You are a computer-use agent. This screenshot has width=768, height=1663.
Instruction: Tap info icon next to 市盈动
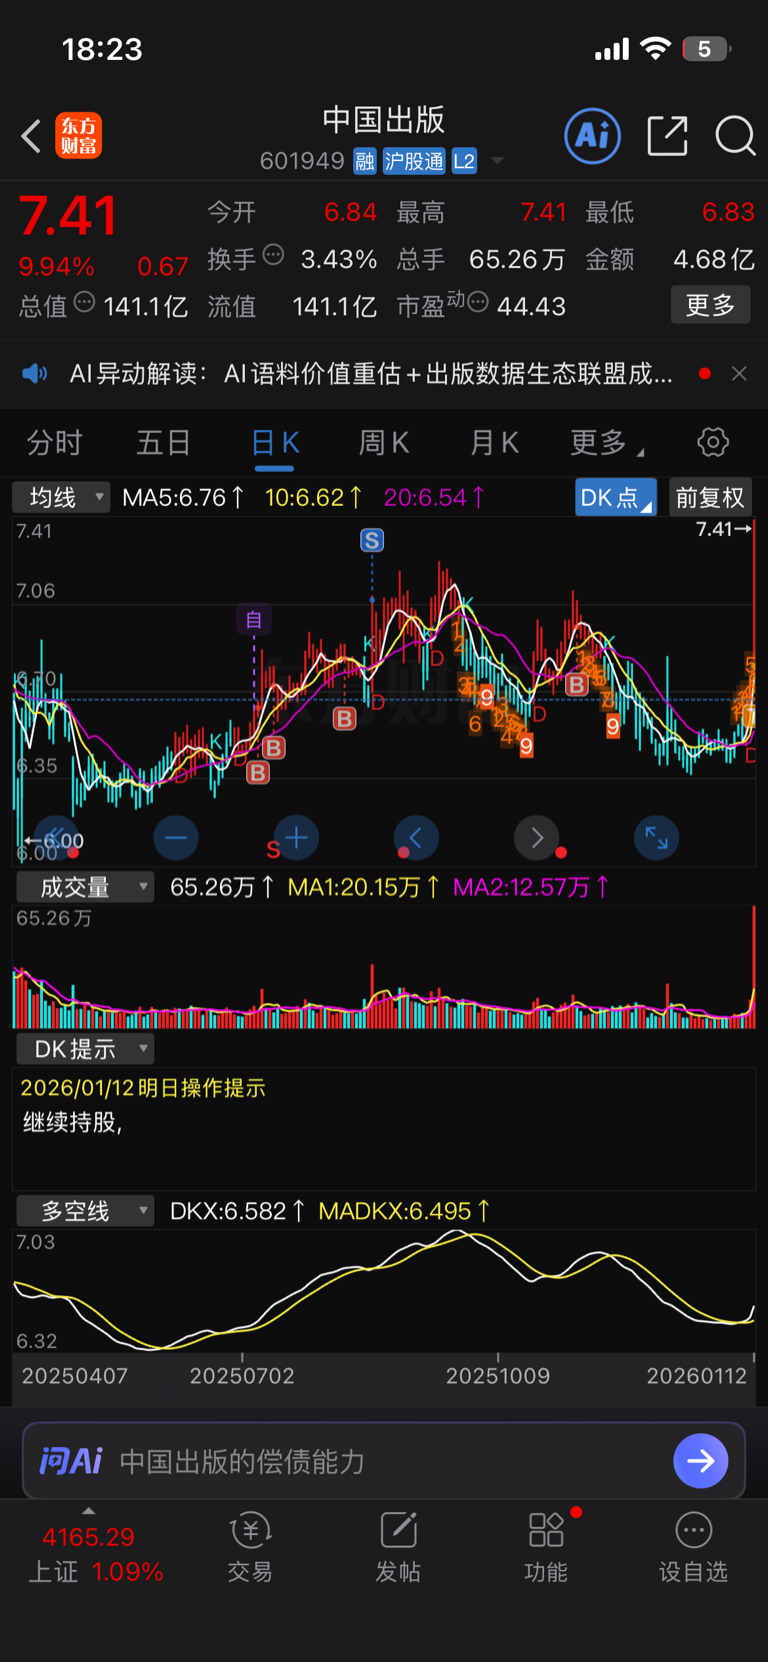pyautogui.click(x=478, y=301)
